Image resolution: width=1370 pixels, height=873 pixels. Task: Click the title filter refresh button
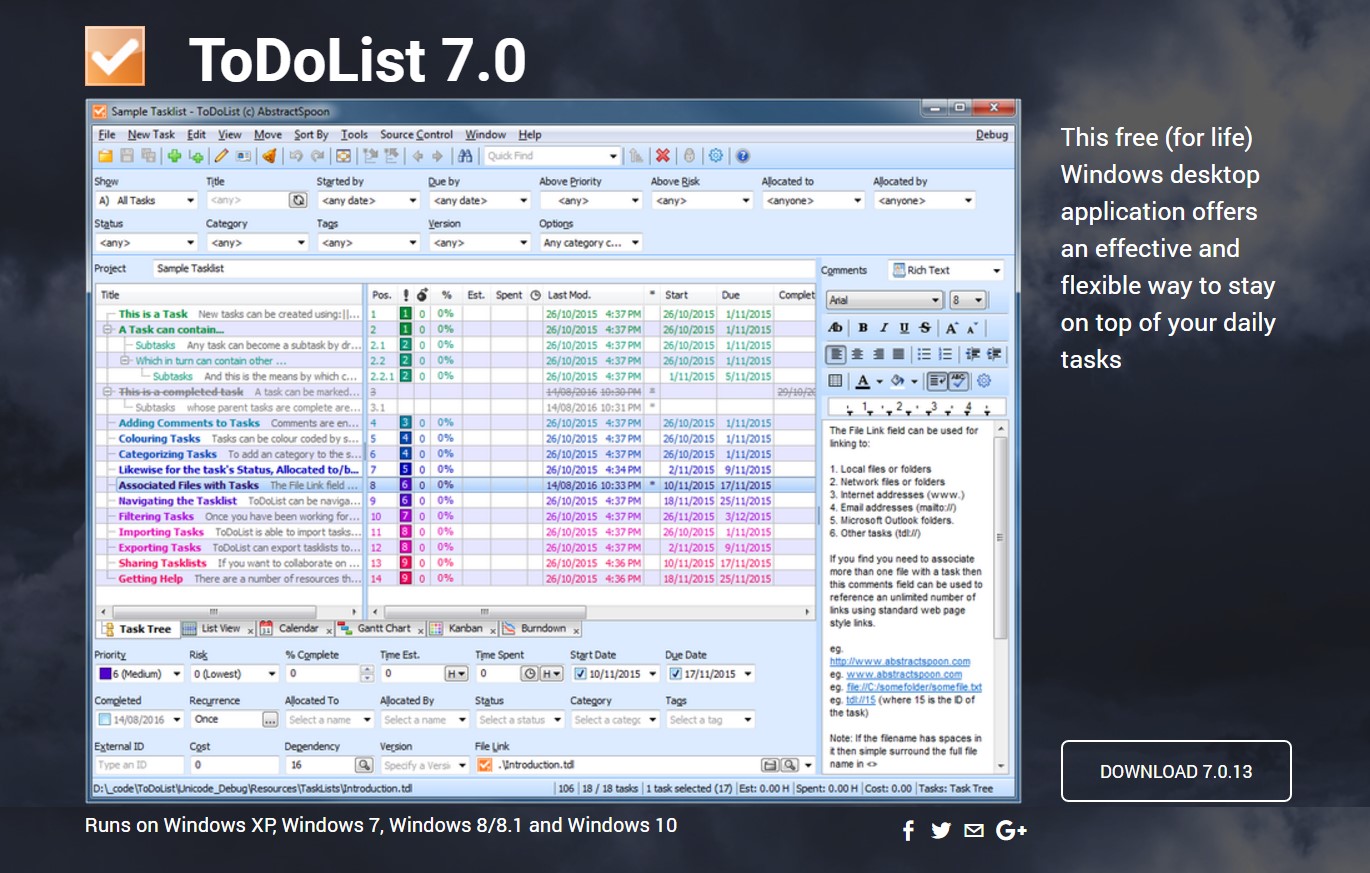(298, 200)
